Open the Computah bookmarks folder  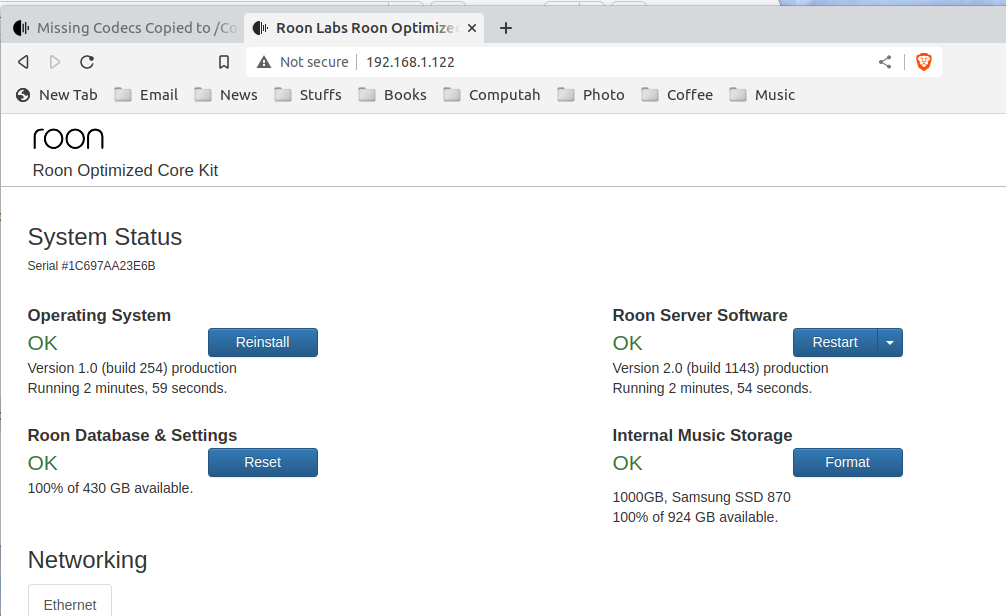tap(491, 95)
